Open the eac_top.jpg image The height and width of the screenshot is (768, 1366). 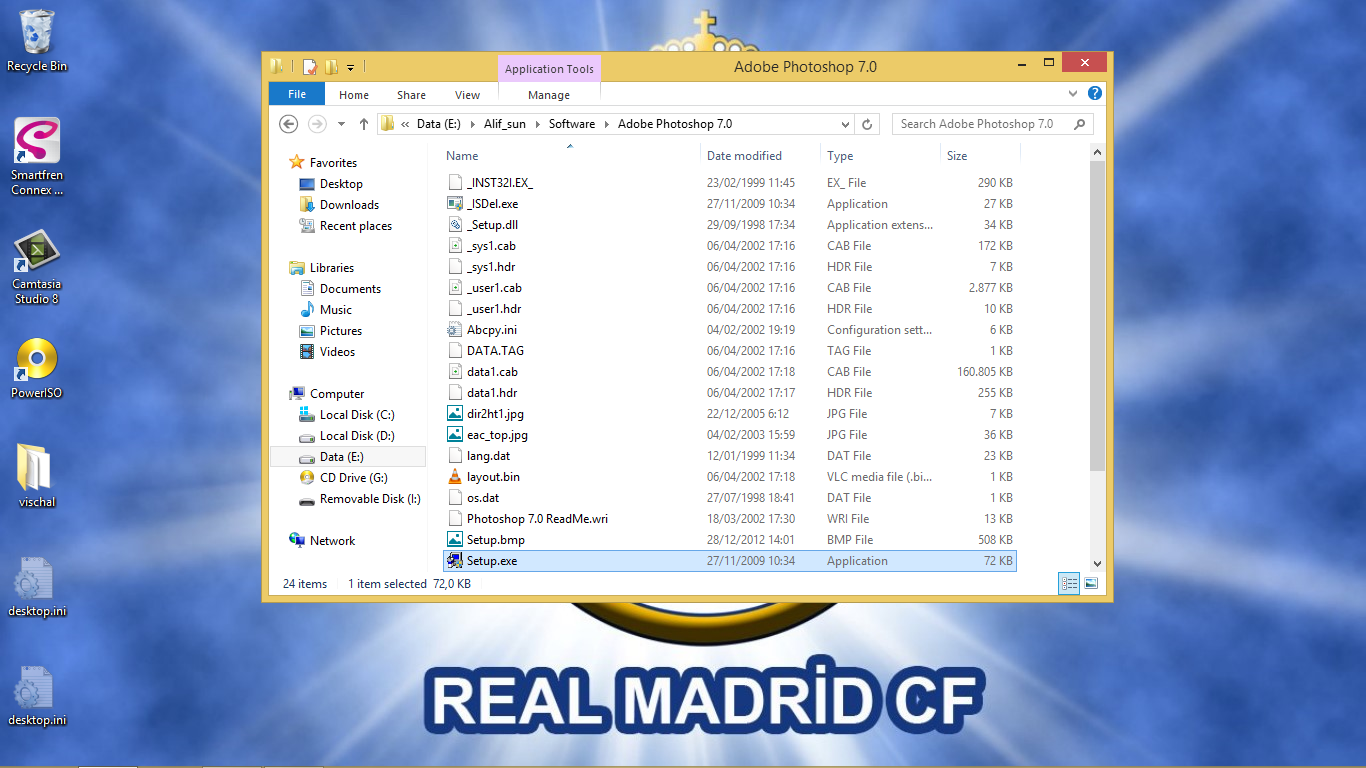tap(495, 434)
